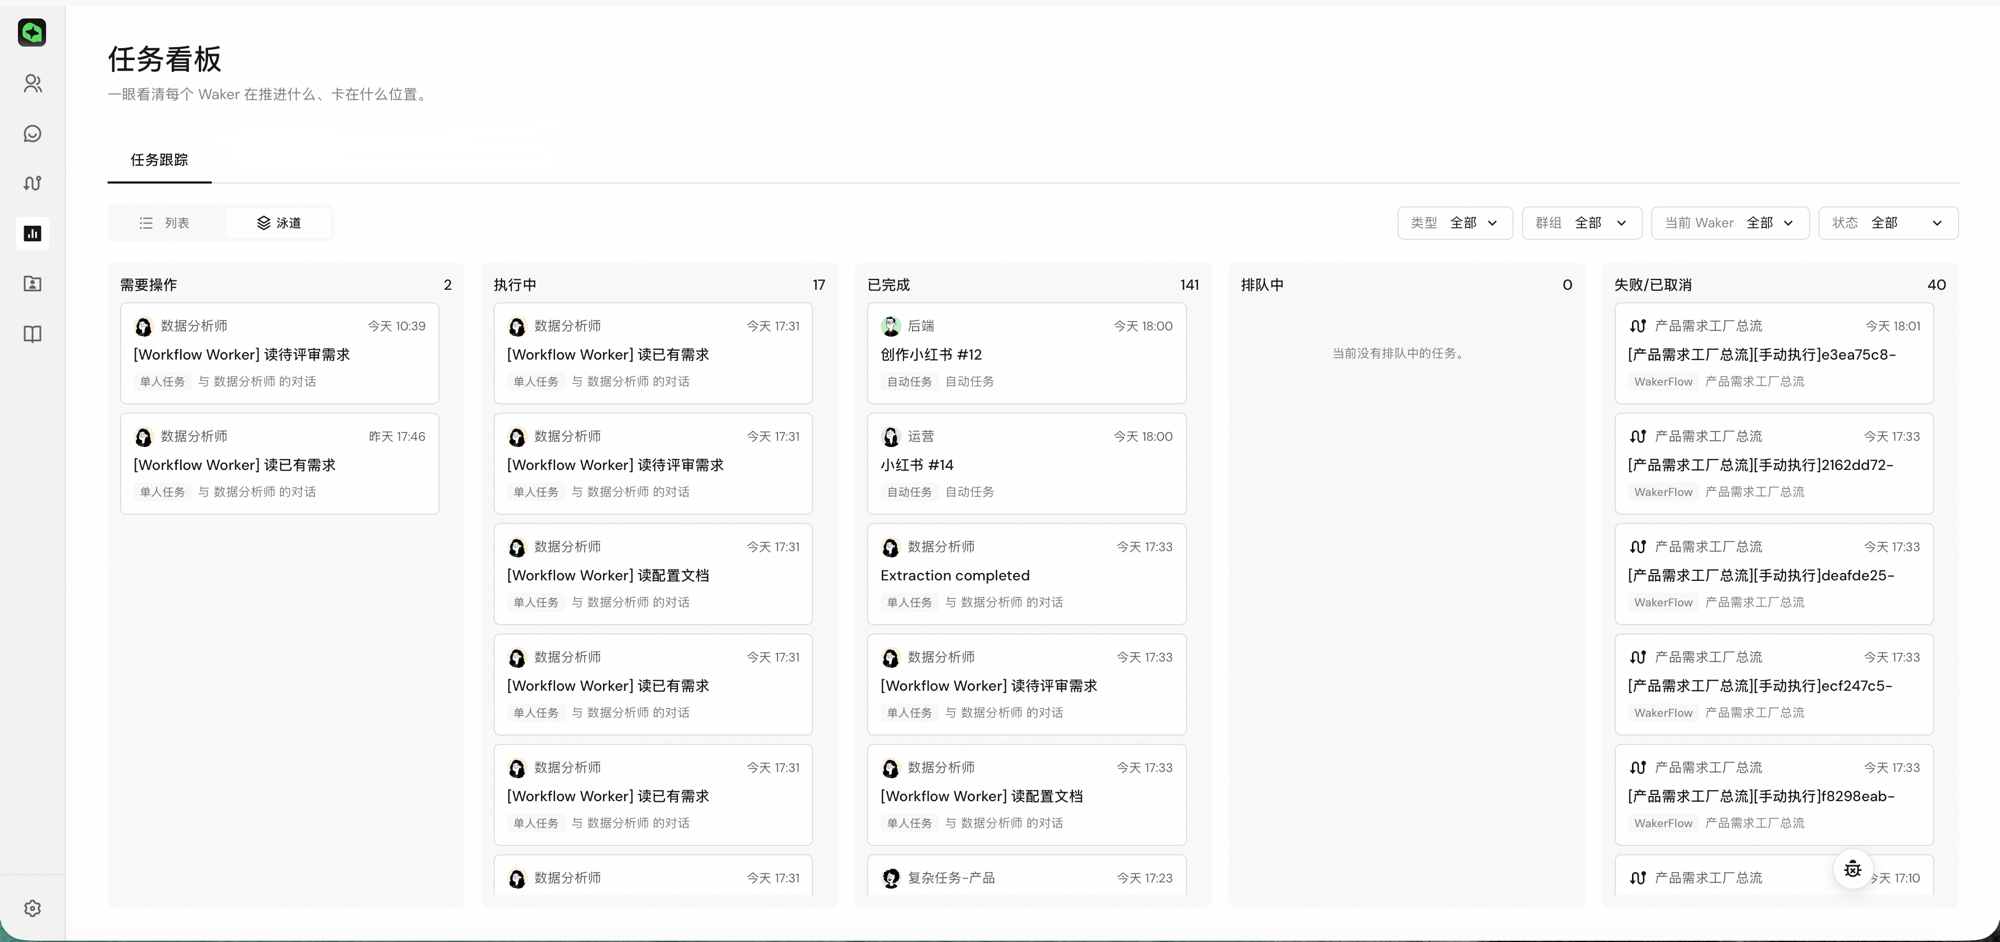Click avatar on 已完成 读配置文档 card
Screen dimensions: 2000x942
[x=890, y=768]
